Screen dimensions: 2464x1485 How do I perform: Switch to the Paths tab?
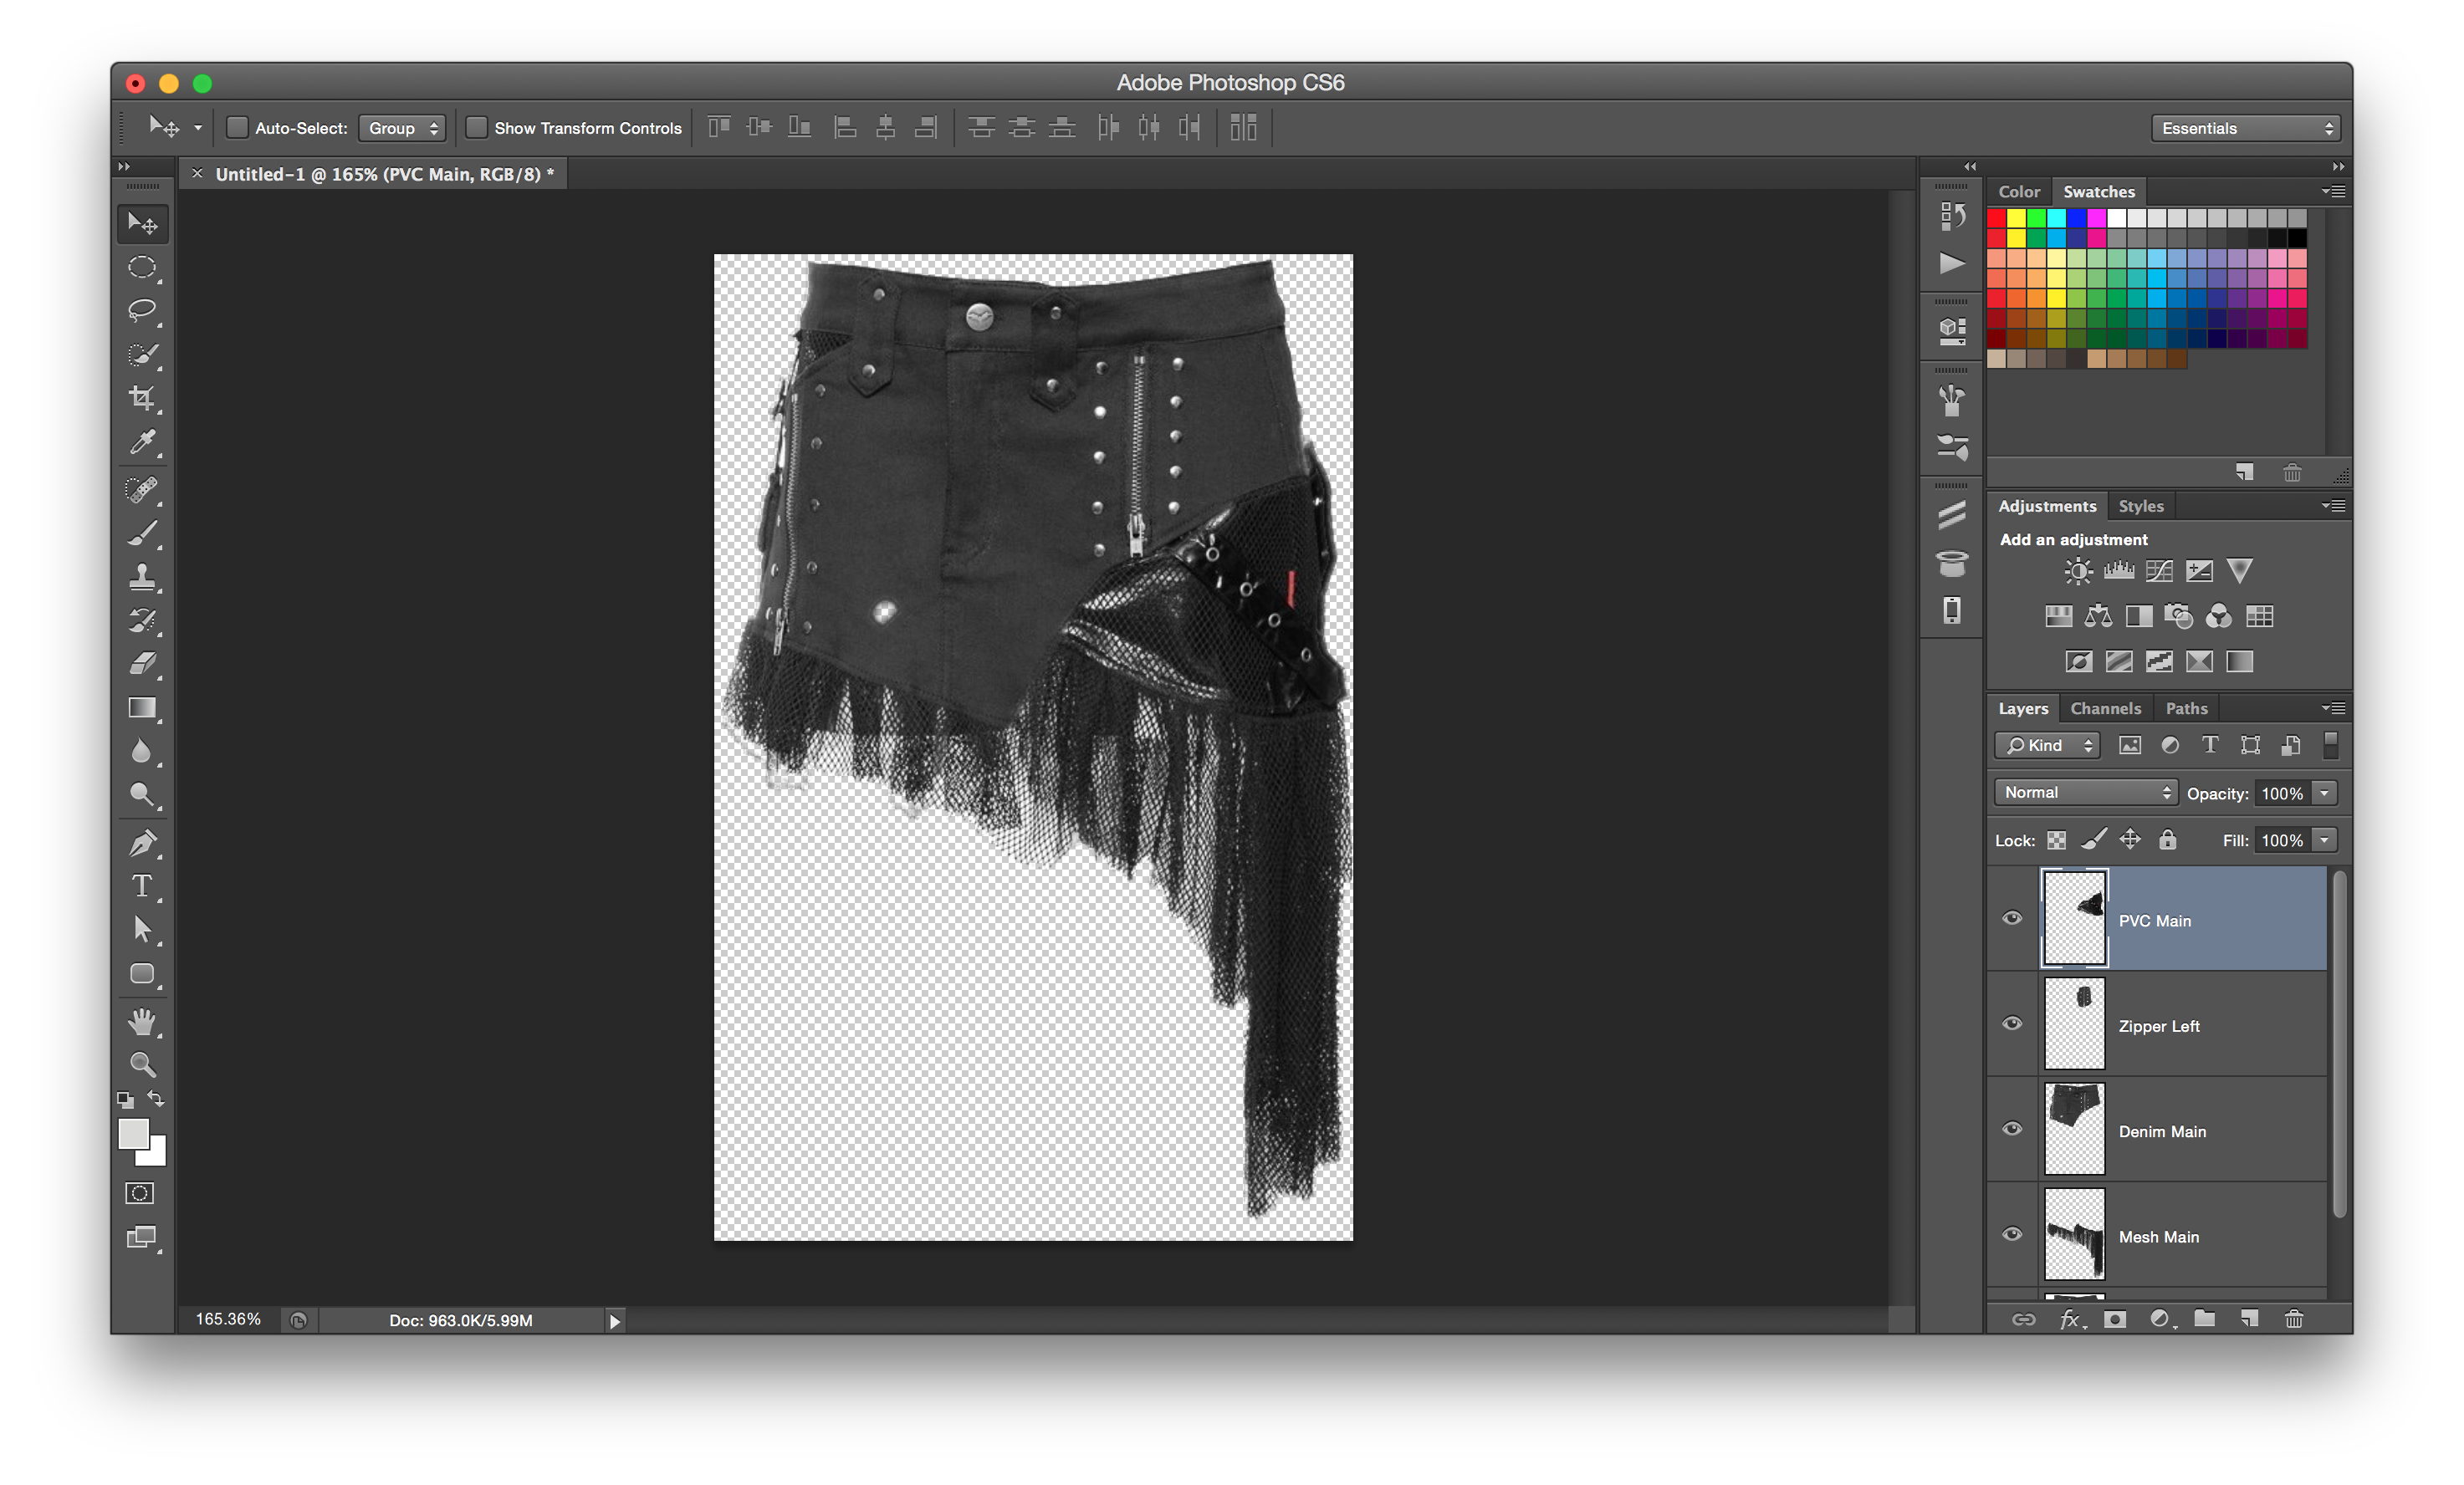pyautogui.click(x=2186, y=708)
